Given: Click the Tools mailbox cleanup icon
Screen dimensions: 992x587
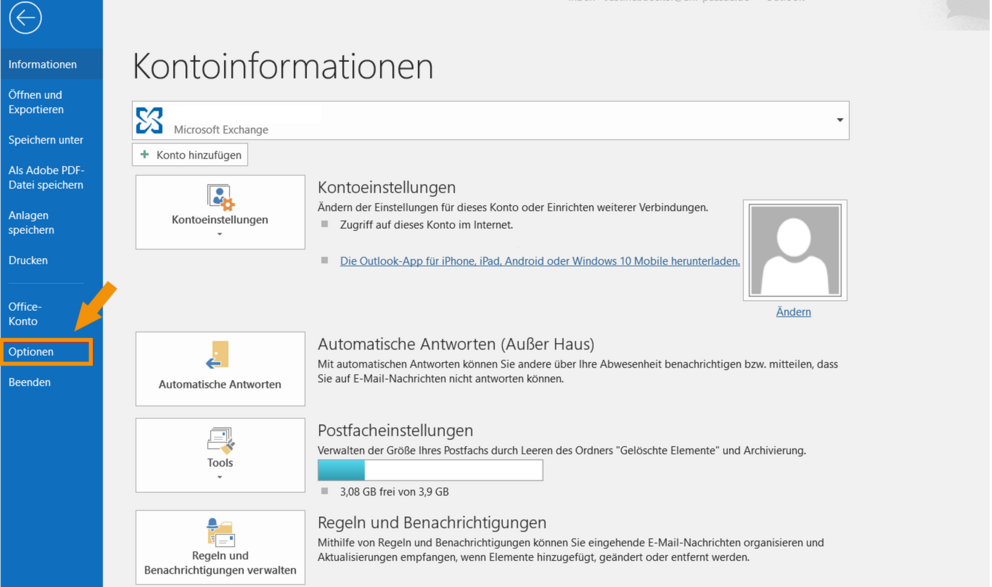Looking at the screenshot, I should coord(220,440).
